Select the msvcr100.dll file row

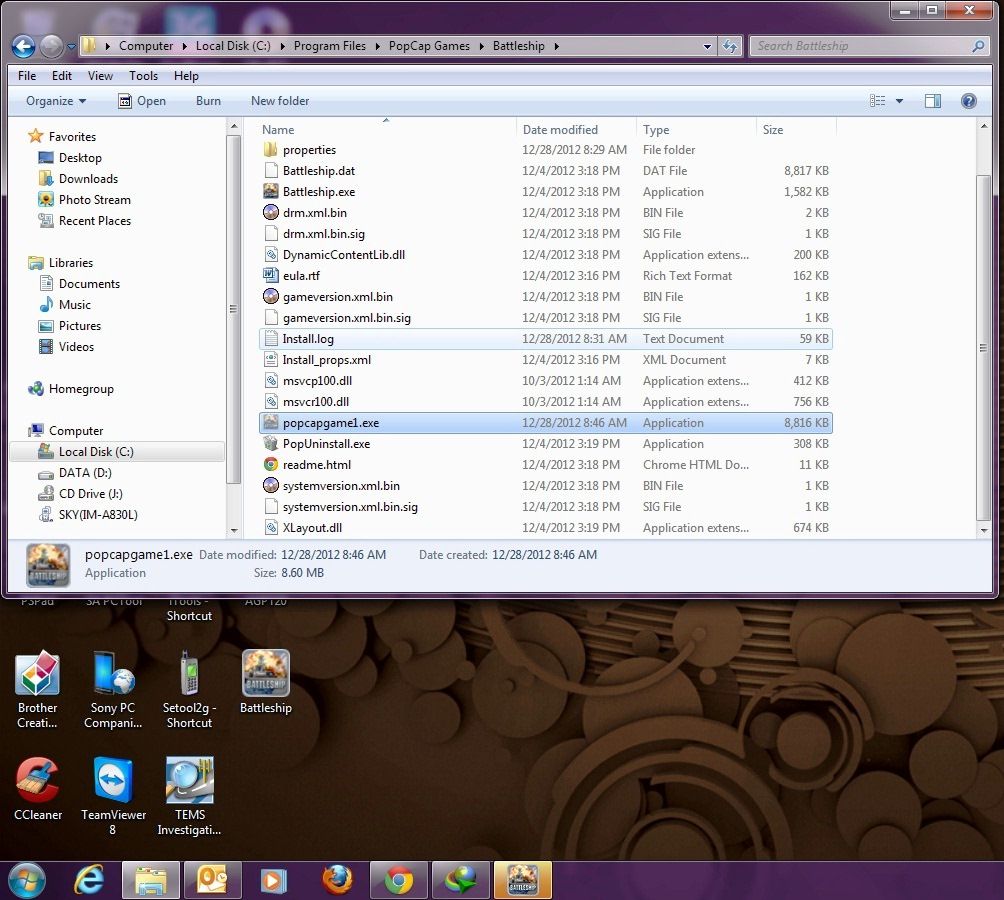[x=546, y=401]
